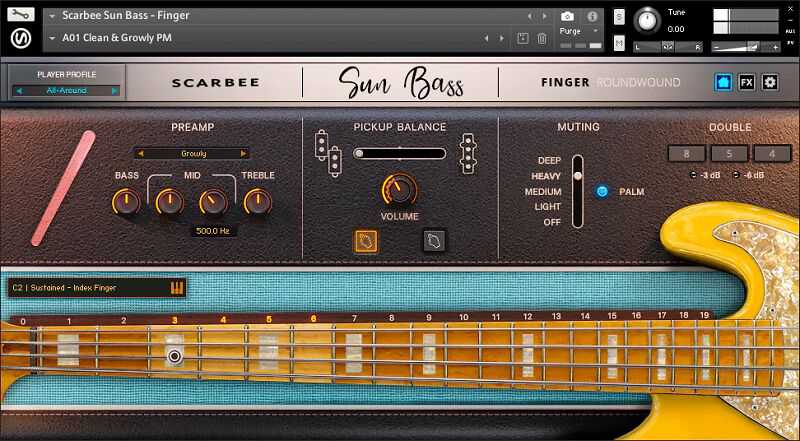Click the left arrow of the Player Profile

[x=19, y=91]
